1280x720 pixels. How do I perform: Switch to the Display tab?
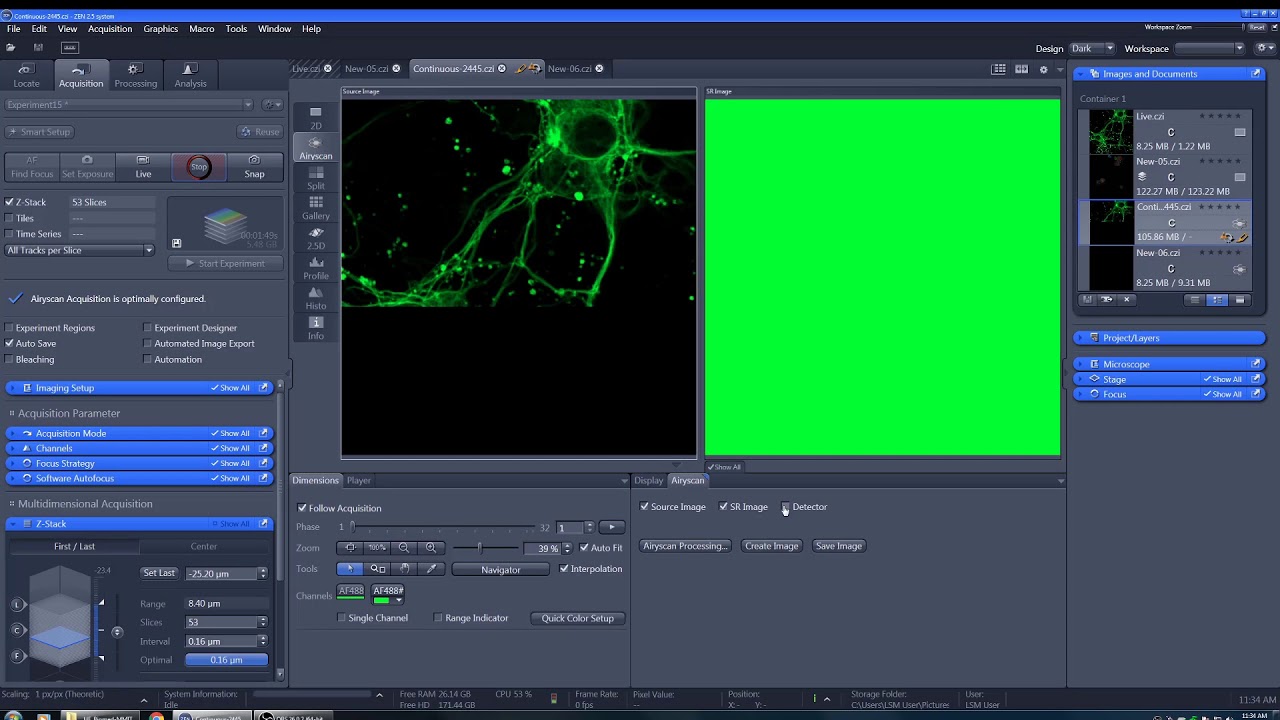click(x=648, y=481)
